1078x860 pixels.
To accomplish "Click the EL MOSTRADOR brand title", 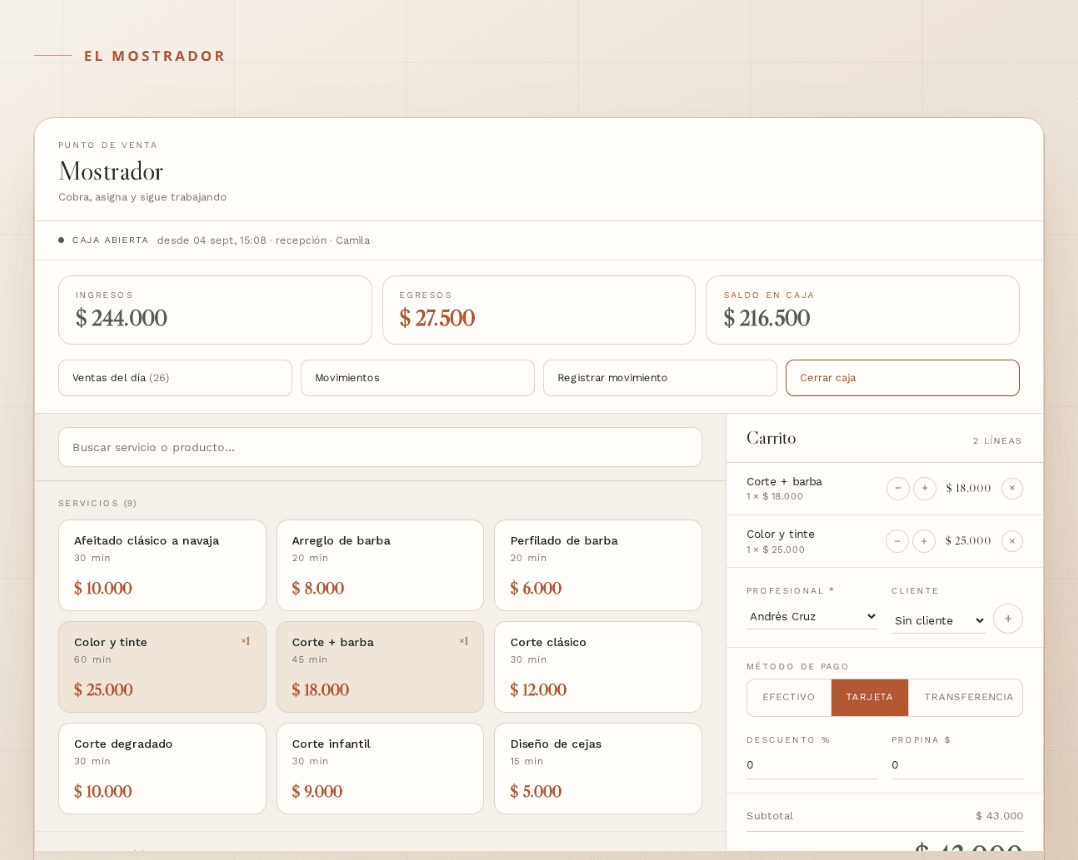I will tap(155, 56).
